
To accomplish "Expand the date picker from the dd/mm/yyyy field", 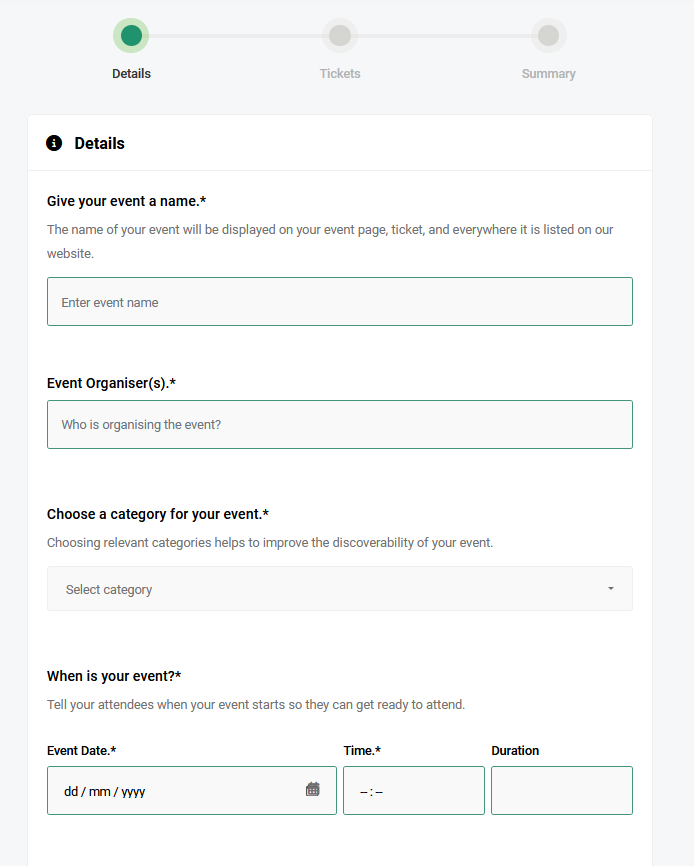I will click(x=180, y=790).
